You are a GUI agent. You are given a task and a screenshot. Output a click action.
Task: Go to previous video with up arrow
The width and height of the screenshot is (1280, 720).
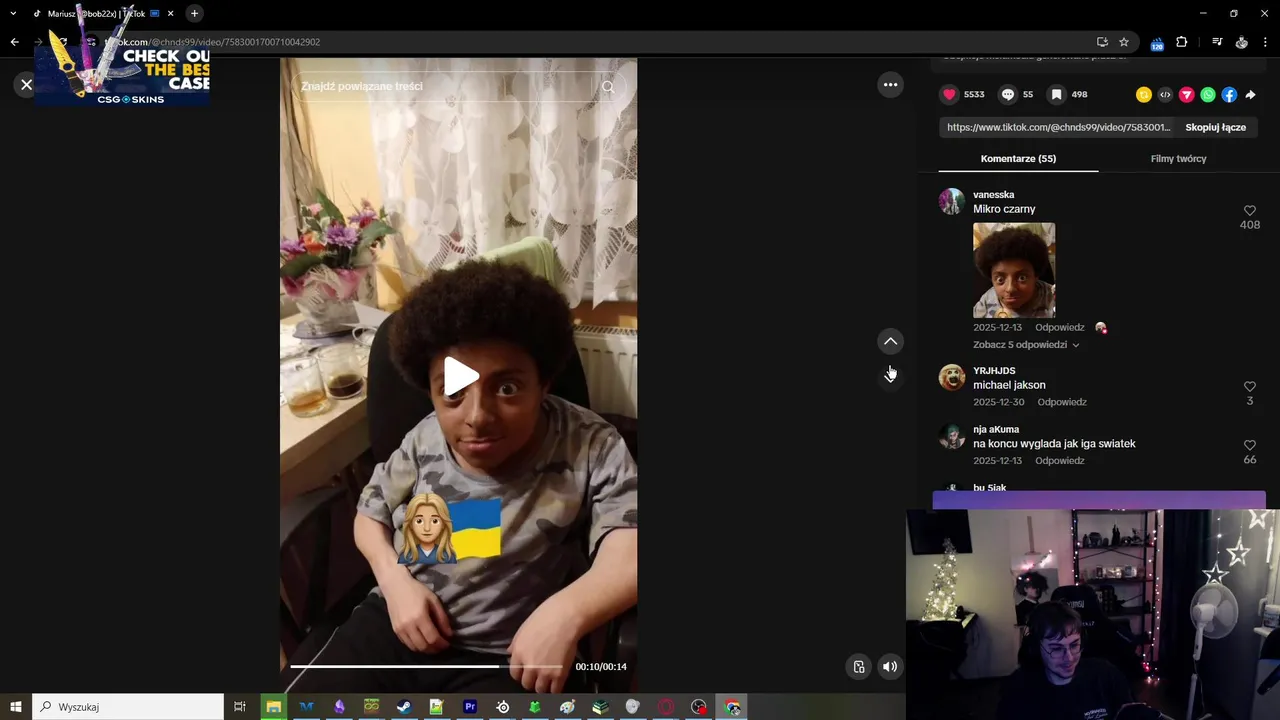pyautogui.click(x=890, y=341)
